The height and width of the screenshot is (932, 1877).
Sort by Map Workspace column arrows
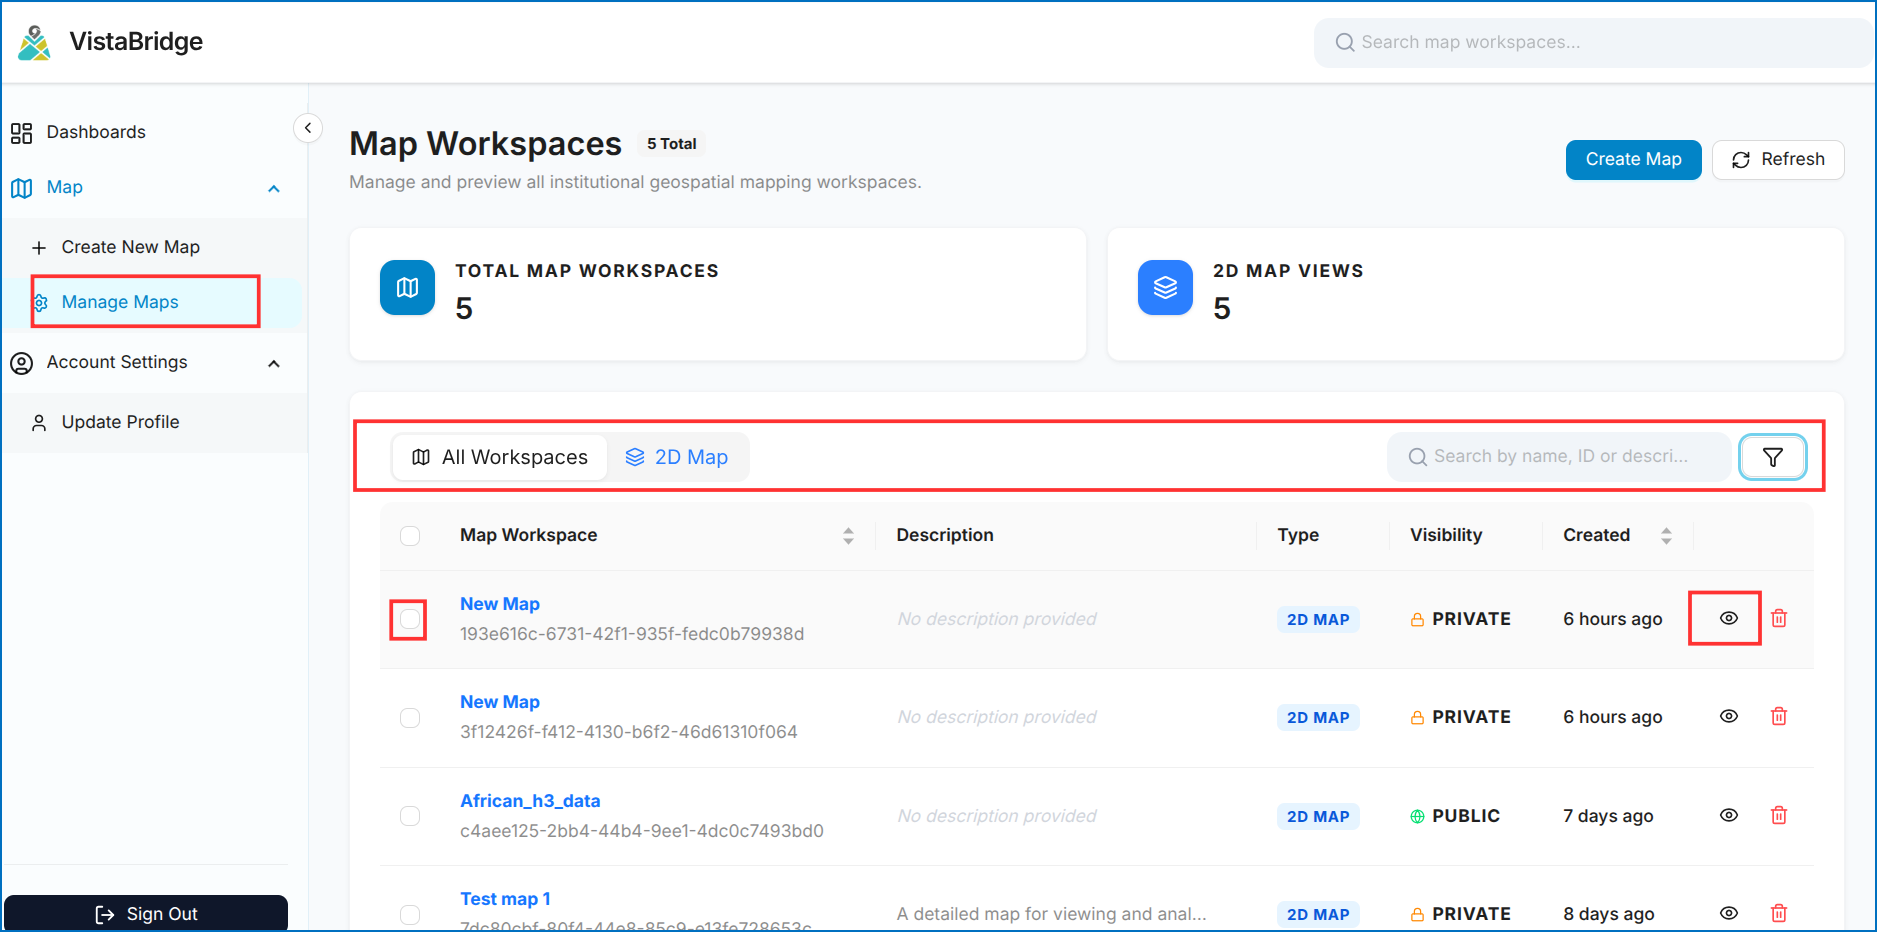click(x=848, y=536)
